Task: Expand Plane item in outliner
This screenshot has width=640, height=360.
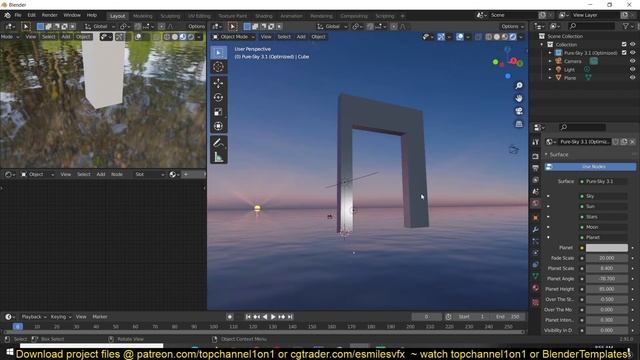Action: pos(550,78)
